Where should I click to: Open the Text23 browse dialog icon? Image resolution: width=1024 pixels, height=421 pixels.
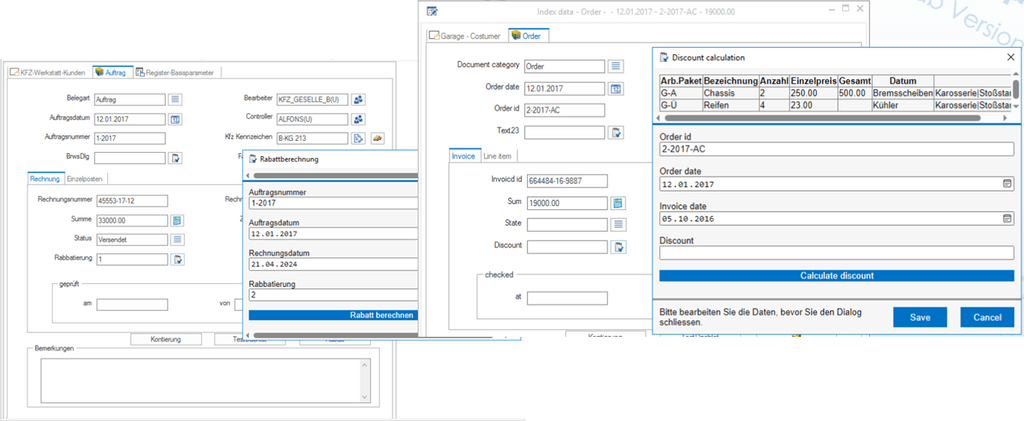616,133
